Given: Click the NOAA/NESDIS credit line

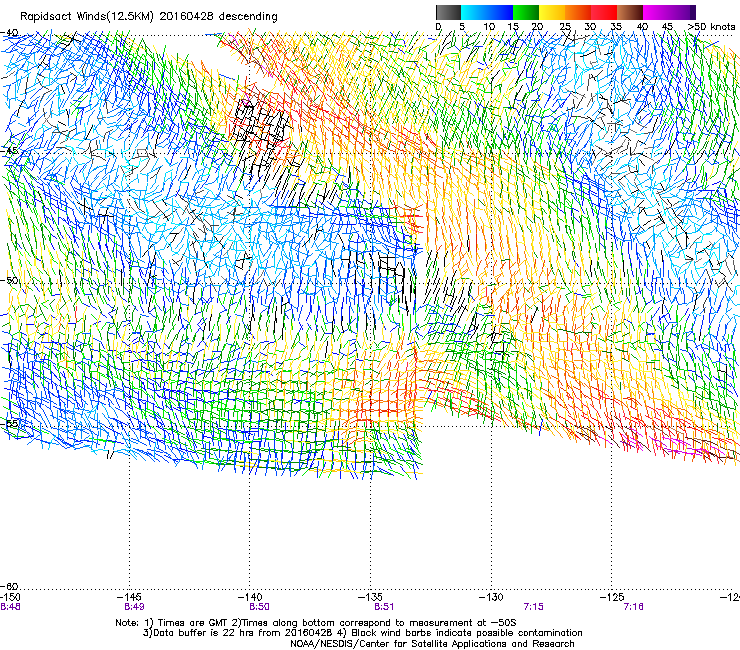Looking at the screenshot, I should [x=432, y=644].
